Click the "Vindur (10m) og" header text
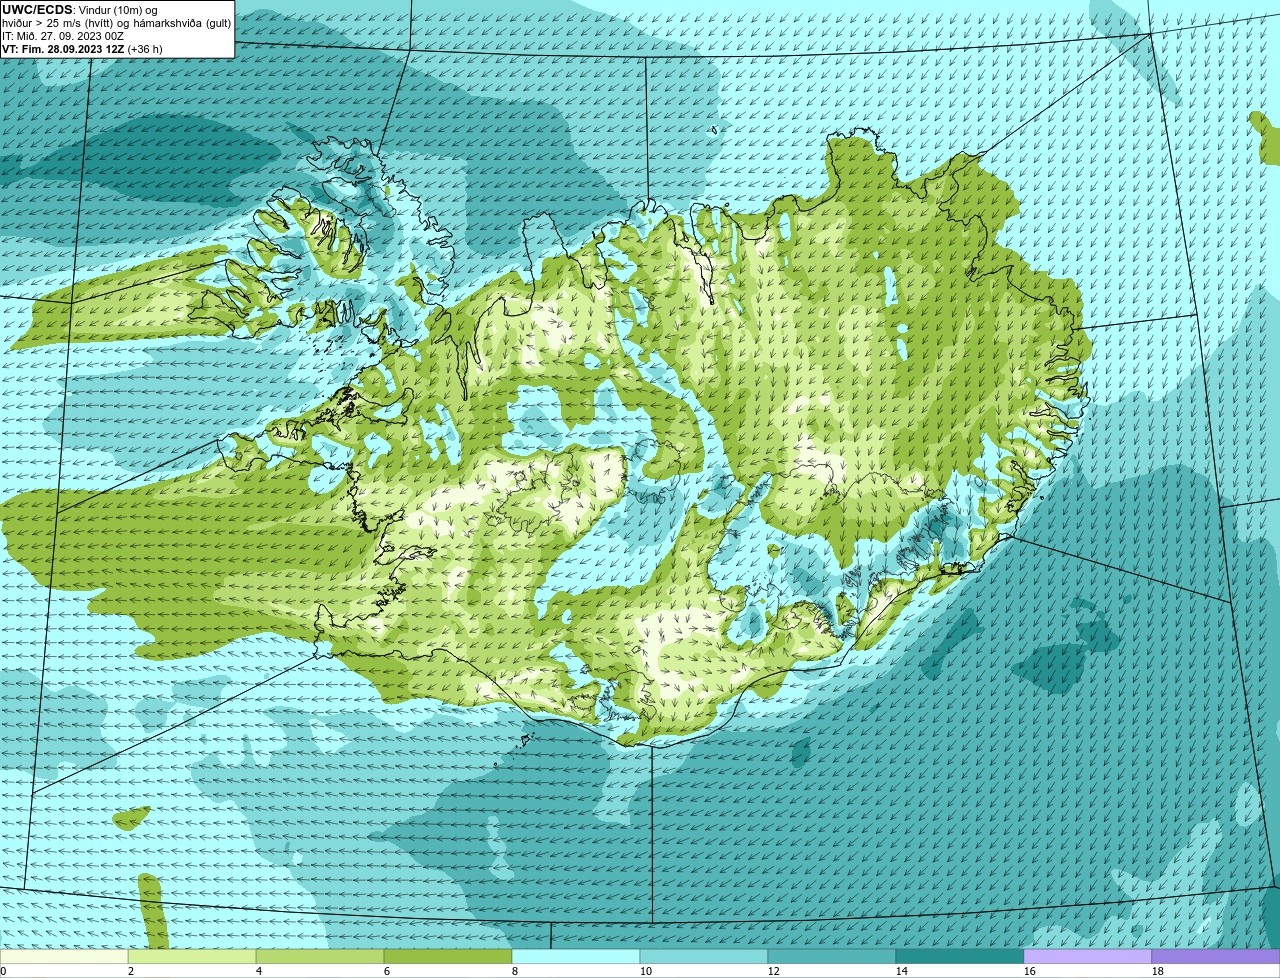This screenshot has height=978, width=1280. click(118, 10)
